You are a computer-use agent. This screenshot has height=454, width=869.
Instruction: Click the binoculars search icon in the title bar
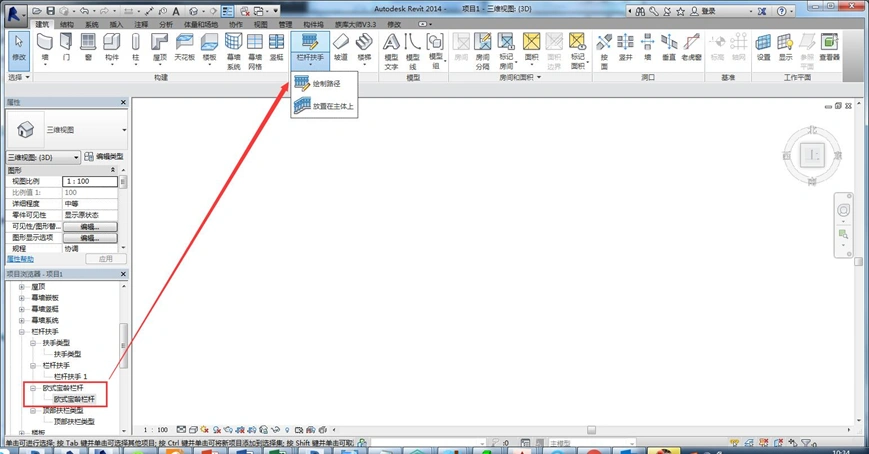click(640, 11)
